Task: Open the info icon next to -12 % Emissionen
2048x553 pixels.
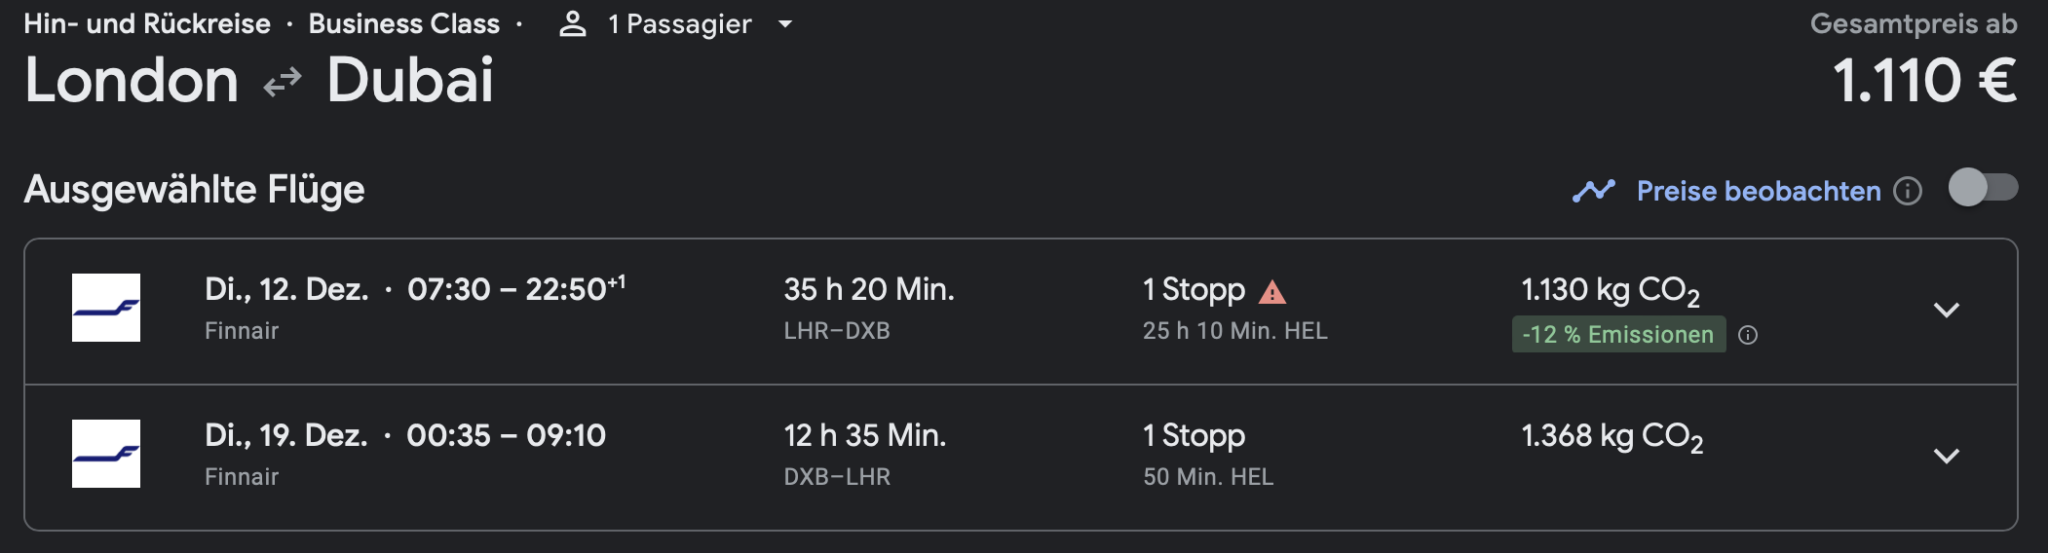Action: coord(1748,335)
